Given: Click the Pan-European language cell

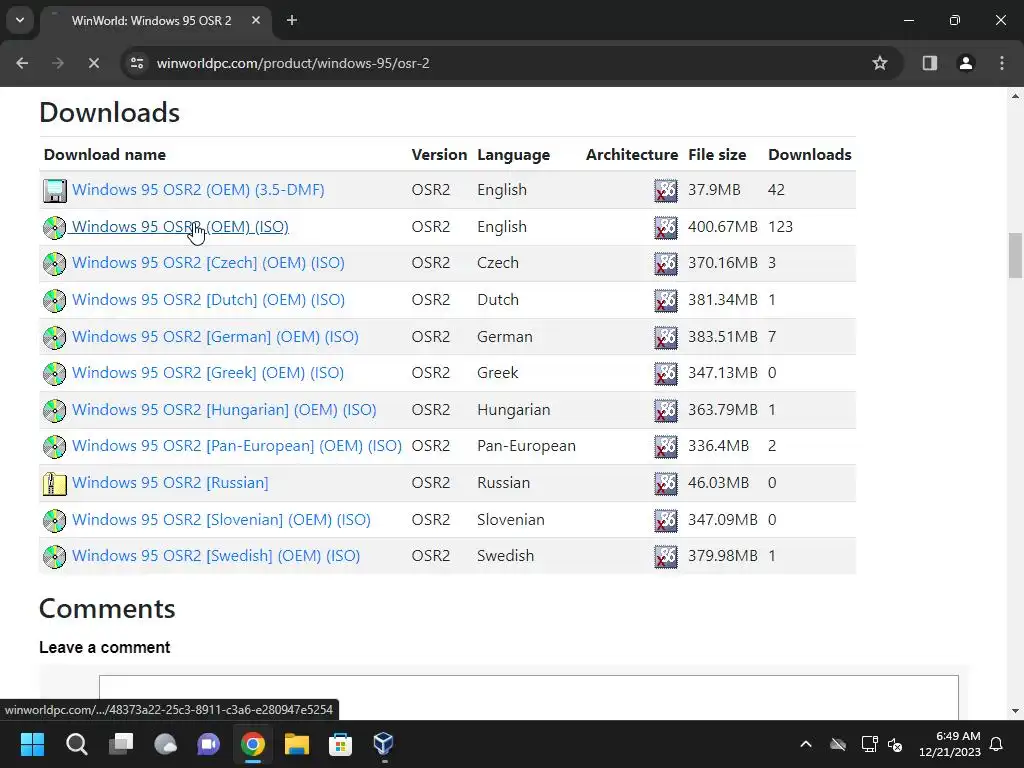Looking at the screenshot, I should (x=526, y=445).
